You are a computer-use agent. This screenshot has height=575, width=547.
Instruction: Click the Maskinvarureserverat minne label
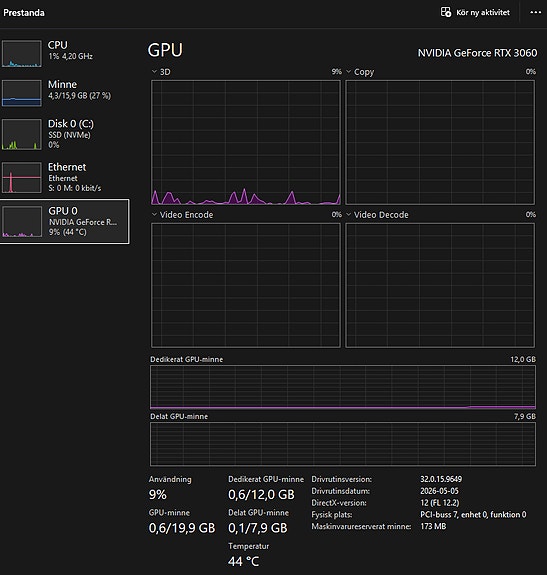point(361,526)
